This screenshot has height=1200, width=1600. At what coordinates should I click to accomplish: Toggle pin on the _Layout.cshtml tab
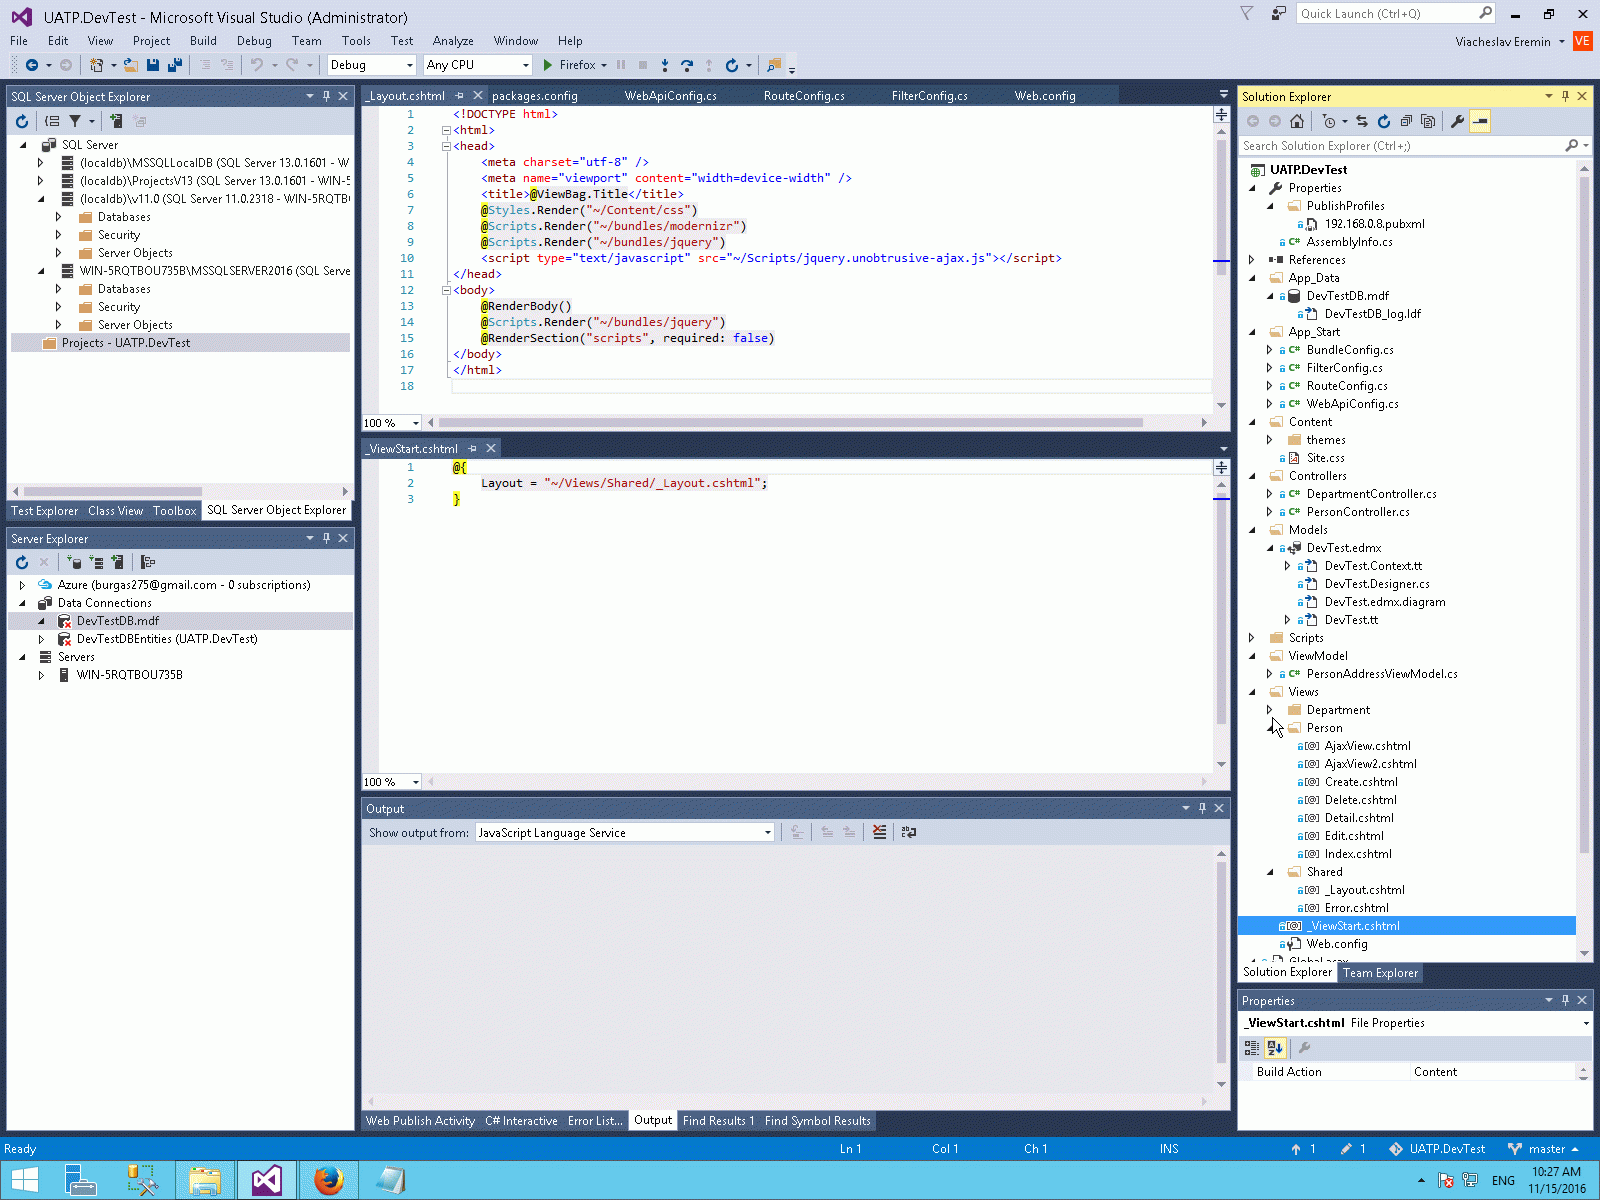461,96
